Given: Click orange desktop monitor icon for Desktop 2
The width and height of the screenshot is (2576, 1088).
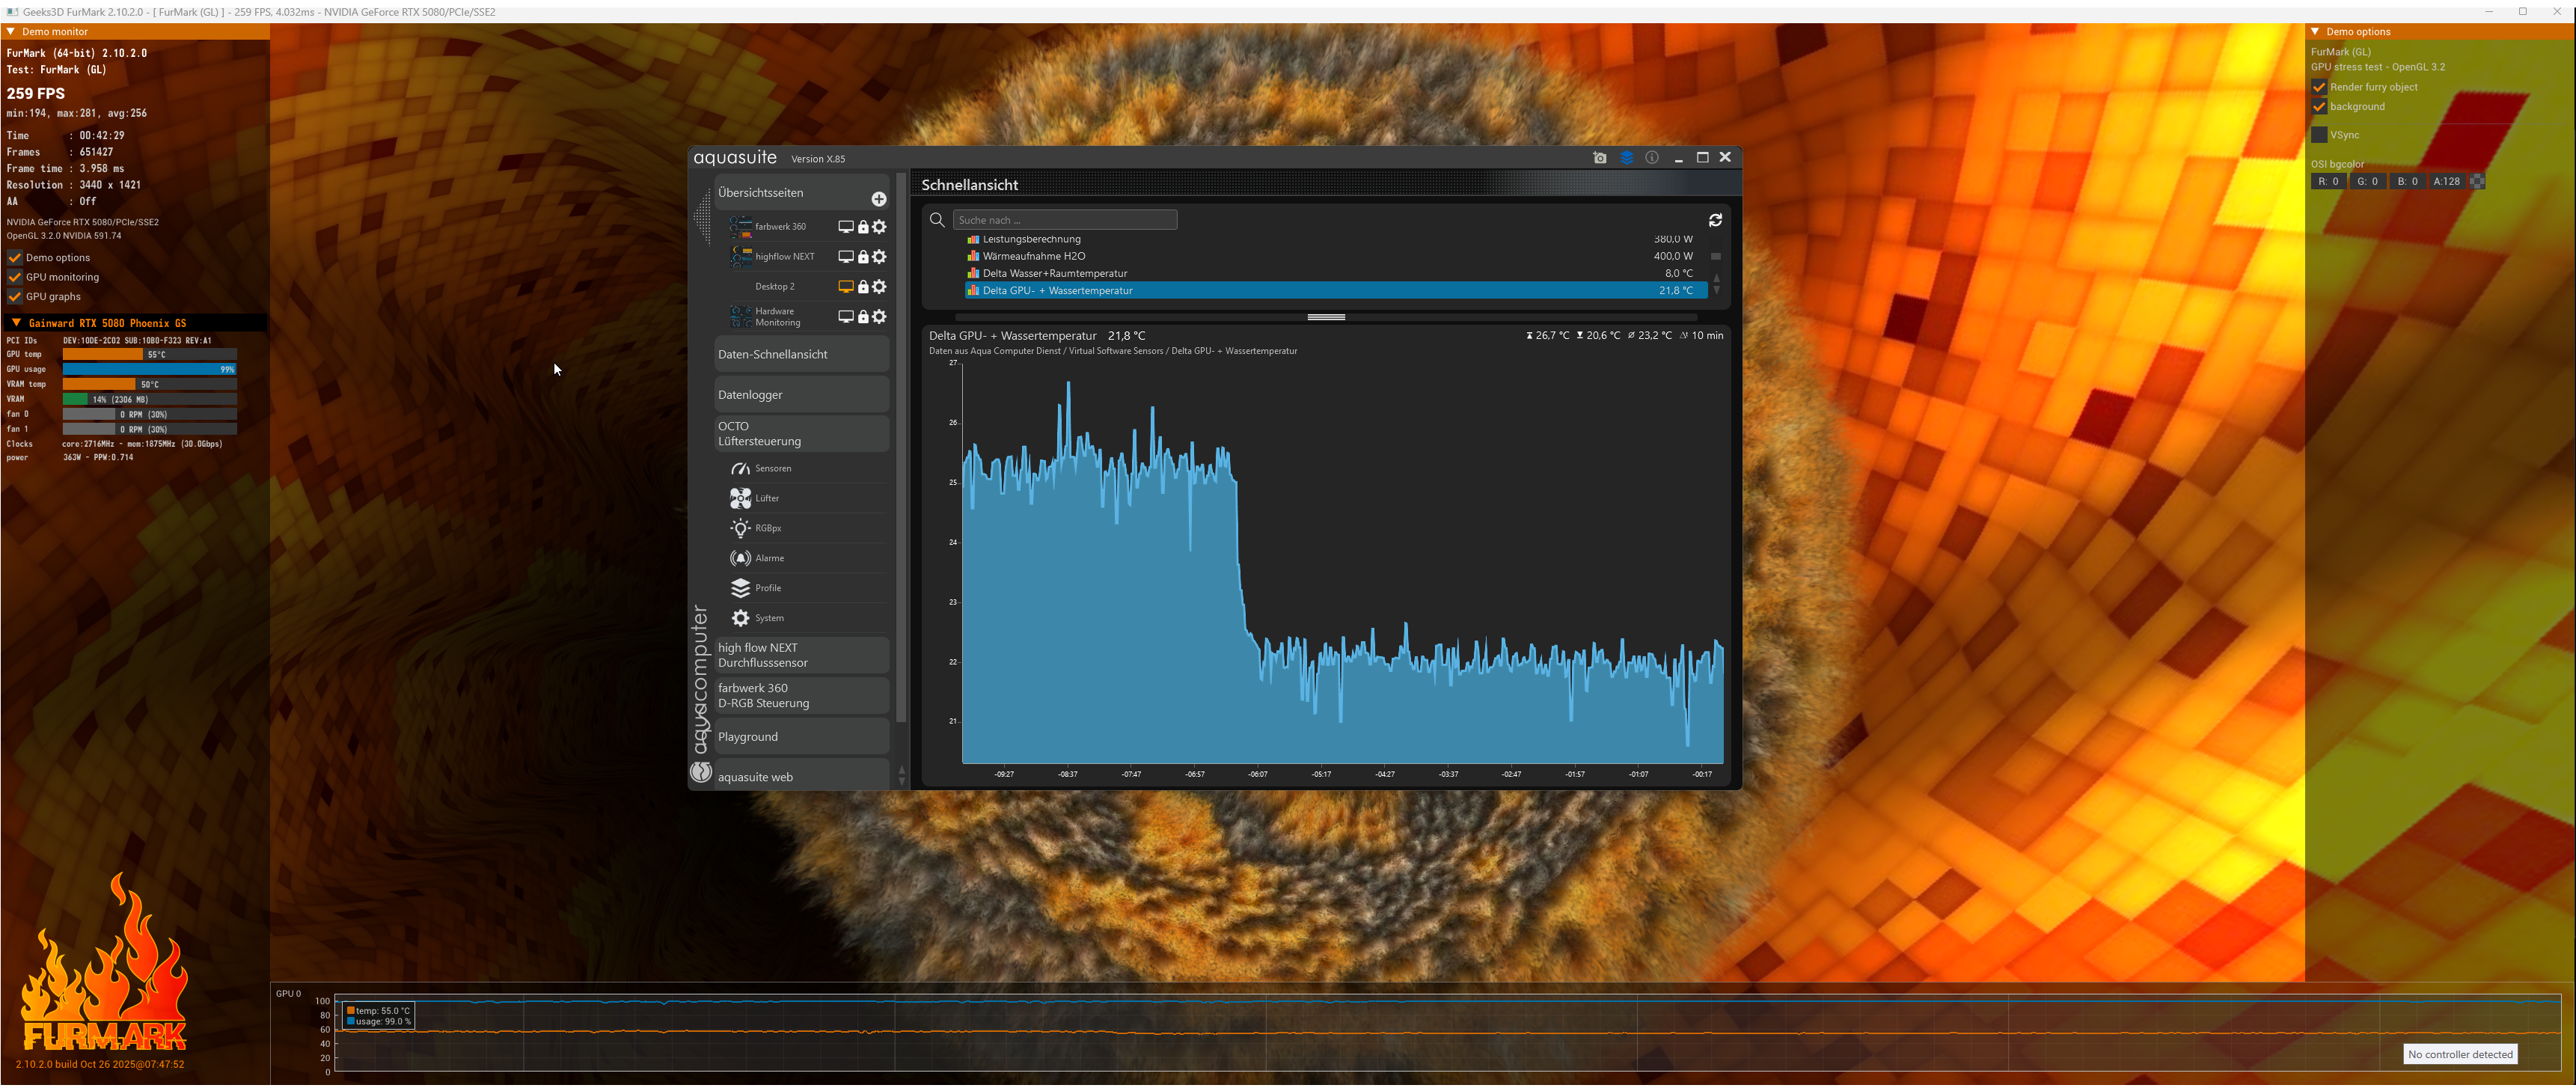Looking at the screenshot, I should (x=845, y=287).
